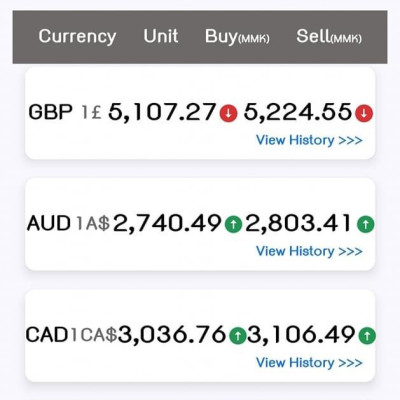Click the AUD currency code
The image size is (400, 400).
[49, 223]
